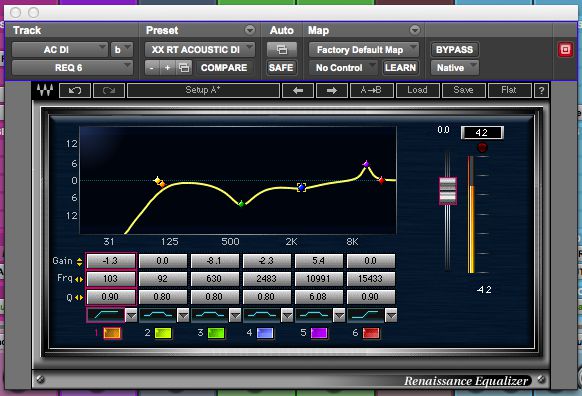582x396 pixels.
Task: Open the AC DI track selector dropdown
Action: point(60,50)
